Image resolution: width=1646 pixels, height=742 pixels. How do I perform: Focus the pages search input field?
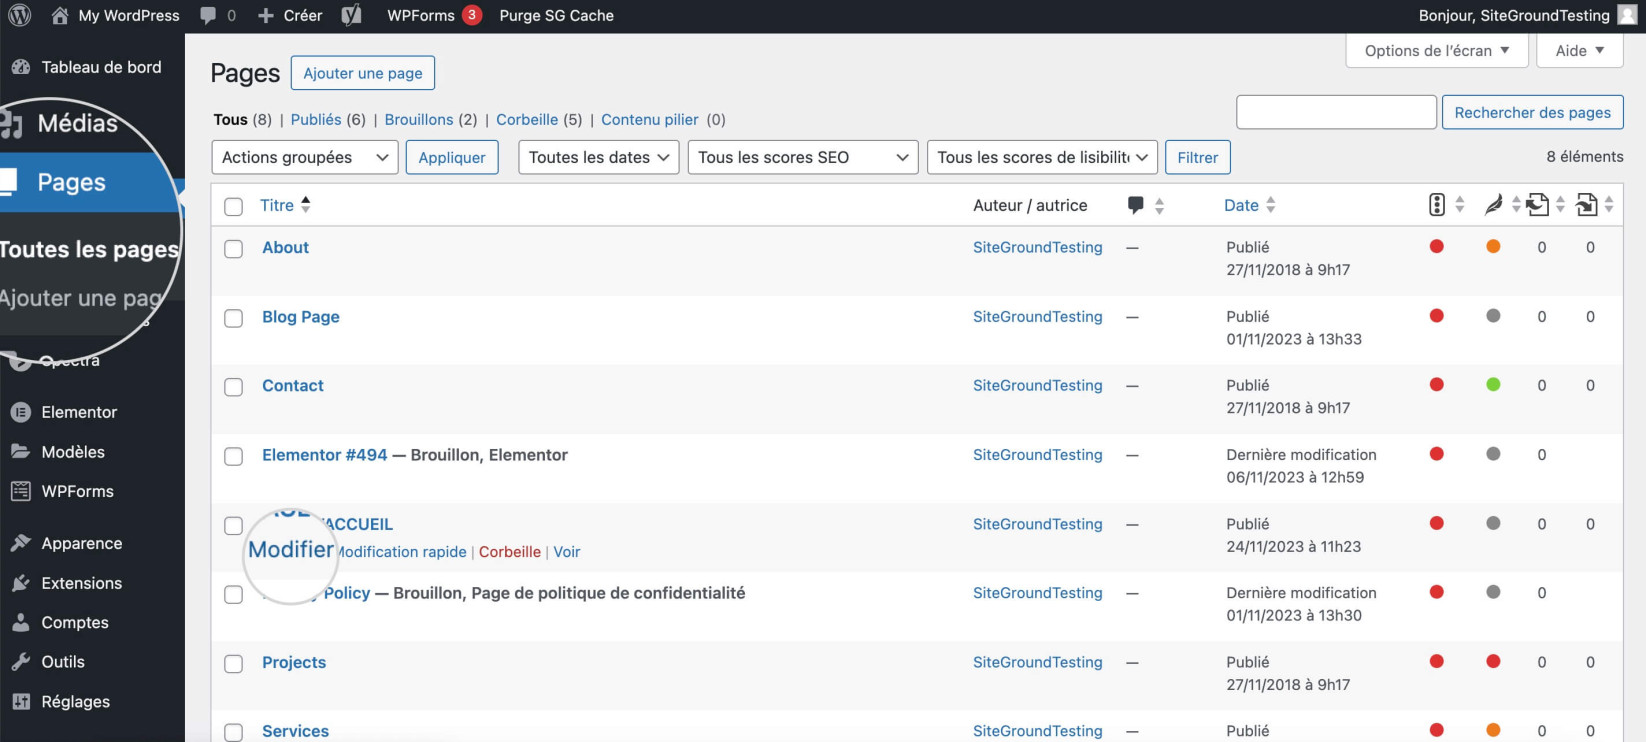coord(1336,112)
